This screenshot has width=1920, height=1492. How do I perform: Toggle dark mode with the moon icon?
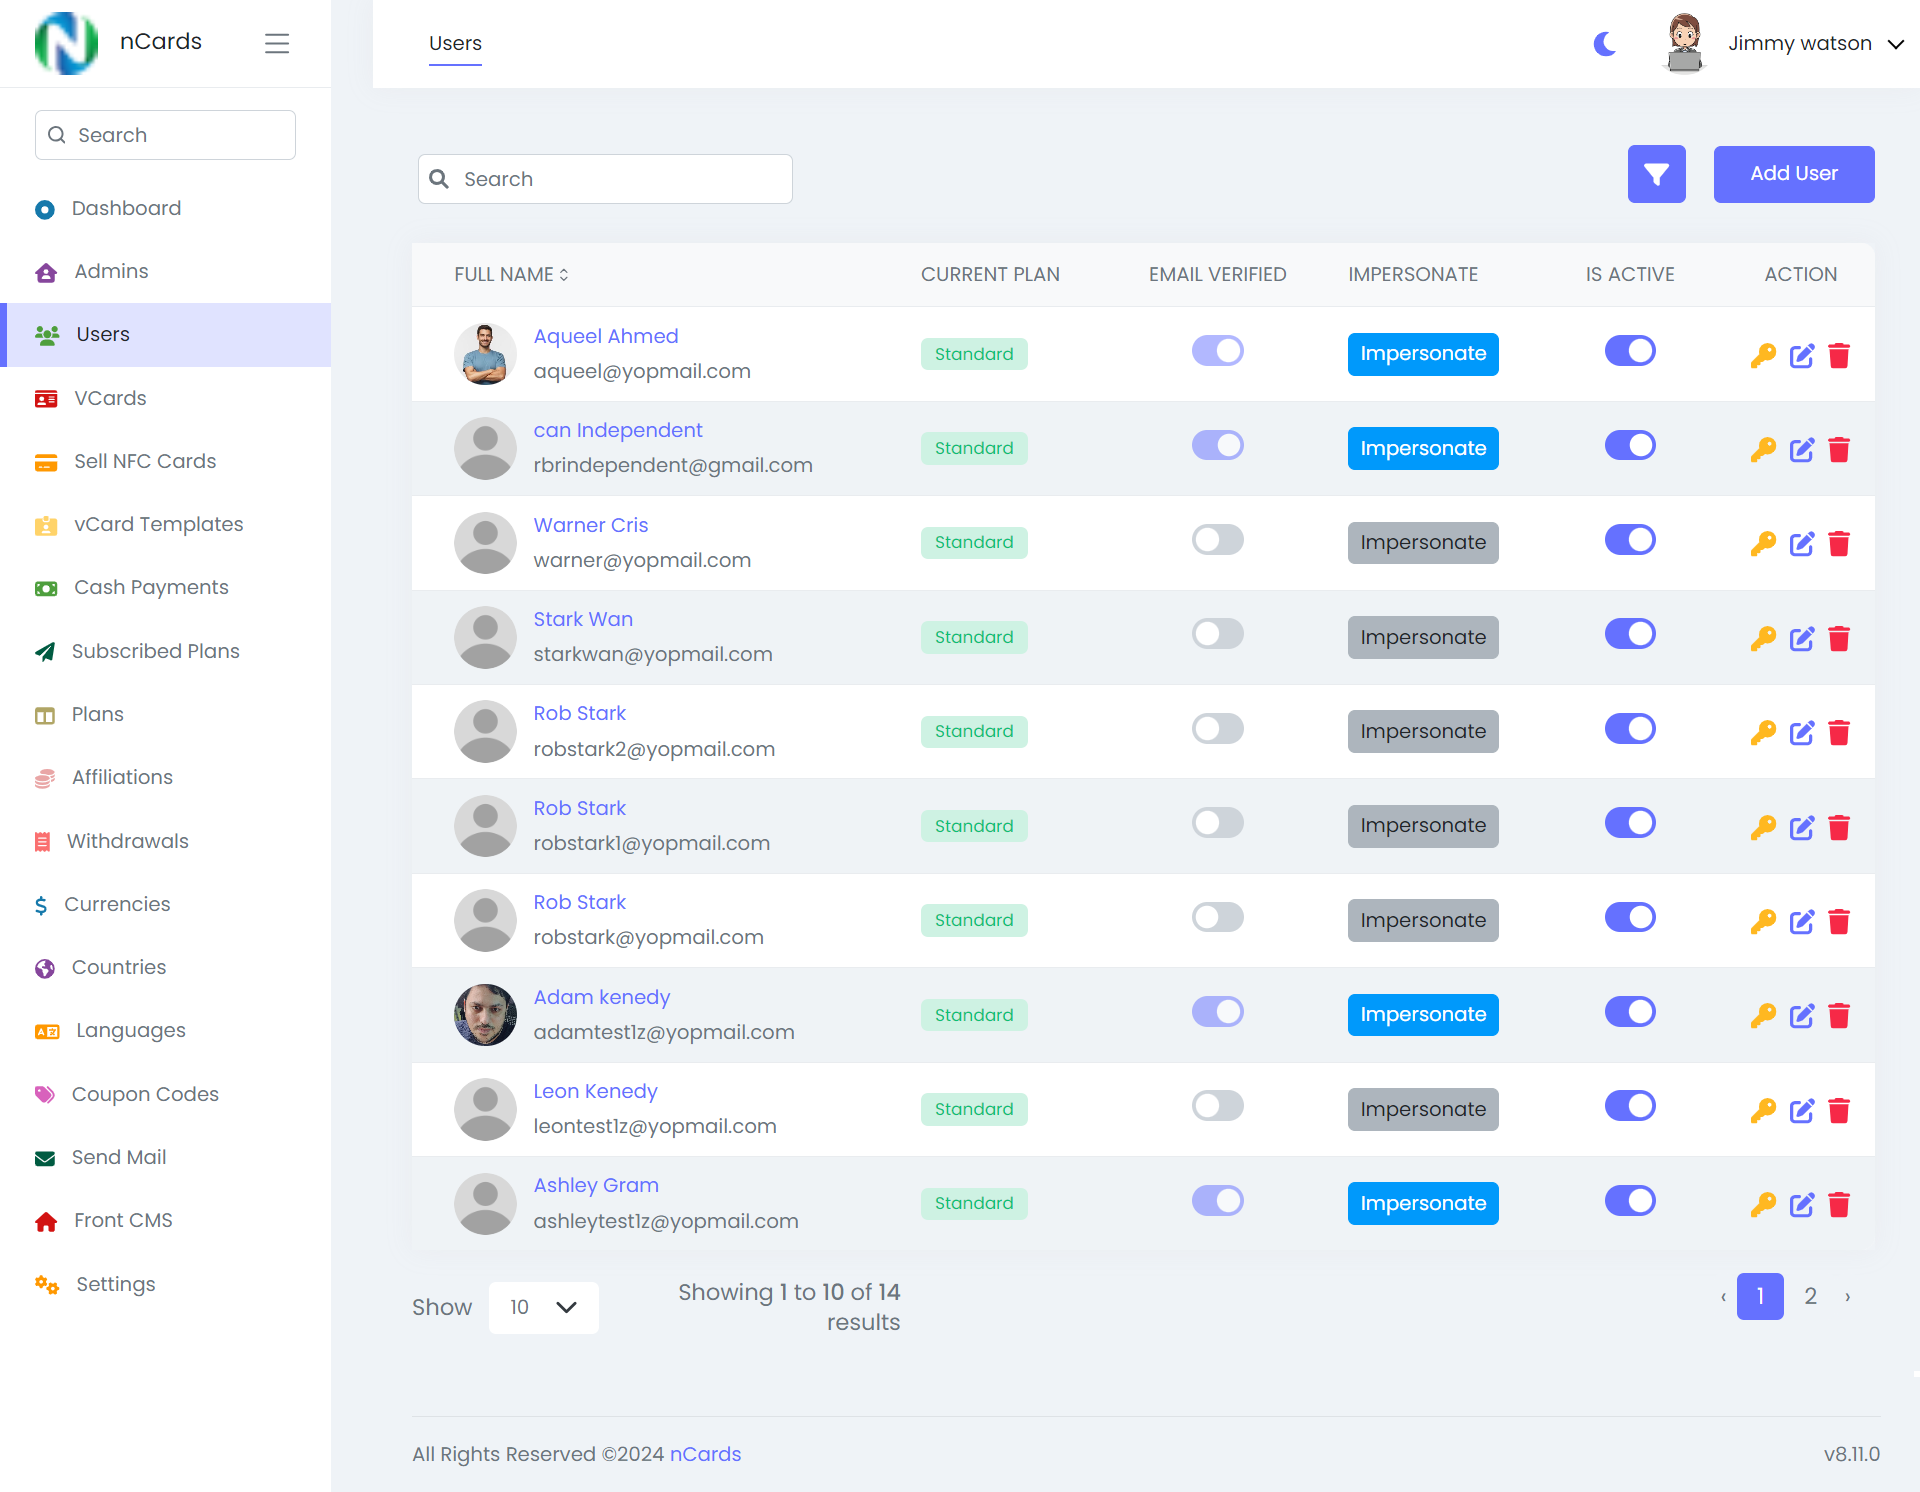click(x=1605, y=44)
